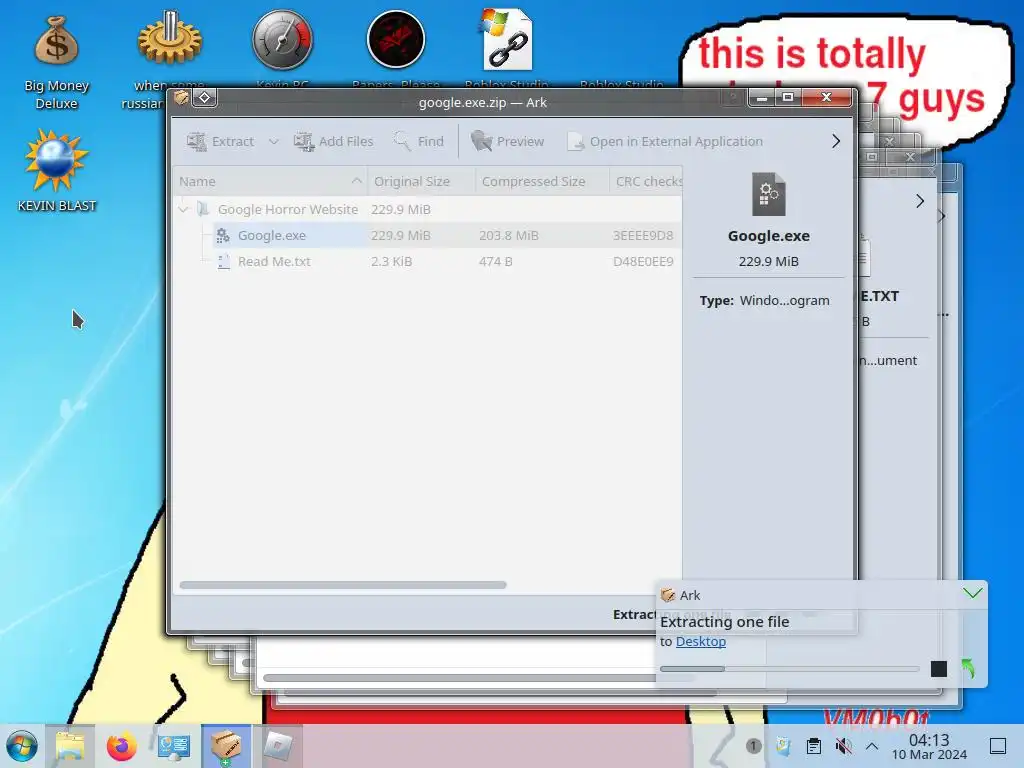The image size is (1024, 768).
Task: Collapse the Ark notification with the green chevron
Action: click(x=972, y=593)
